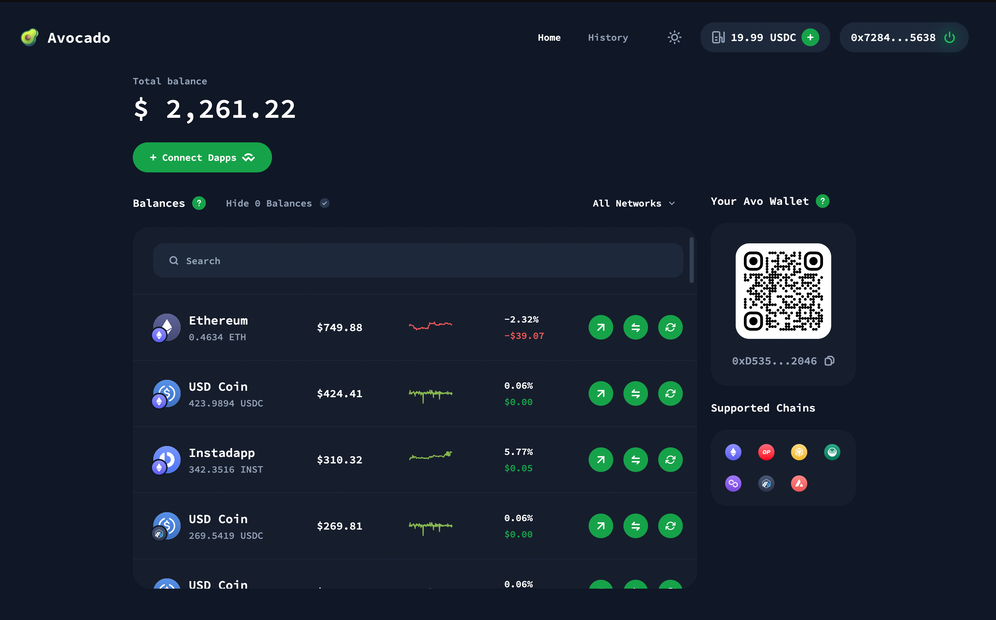Click the Supported Chains heading
The image size is (996, 620).
coord(763,408)
